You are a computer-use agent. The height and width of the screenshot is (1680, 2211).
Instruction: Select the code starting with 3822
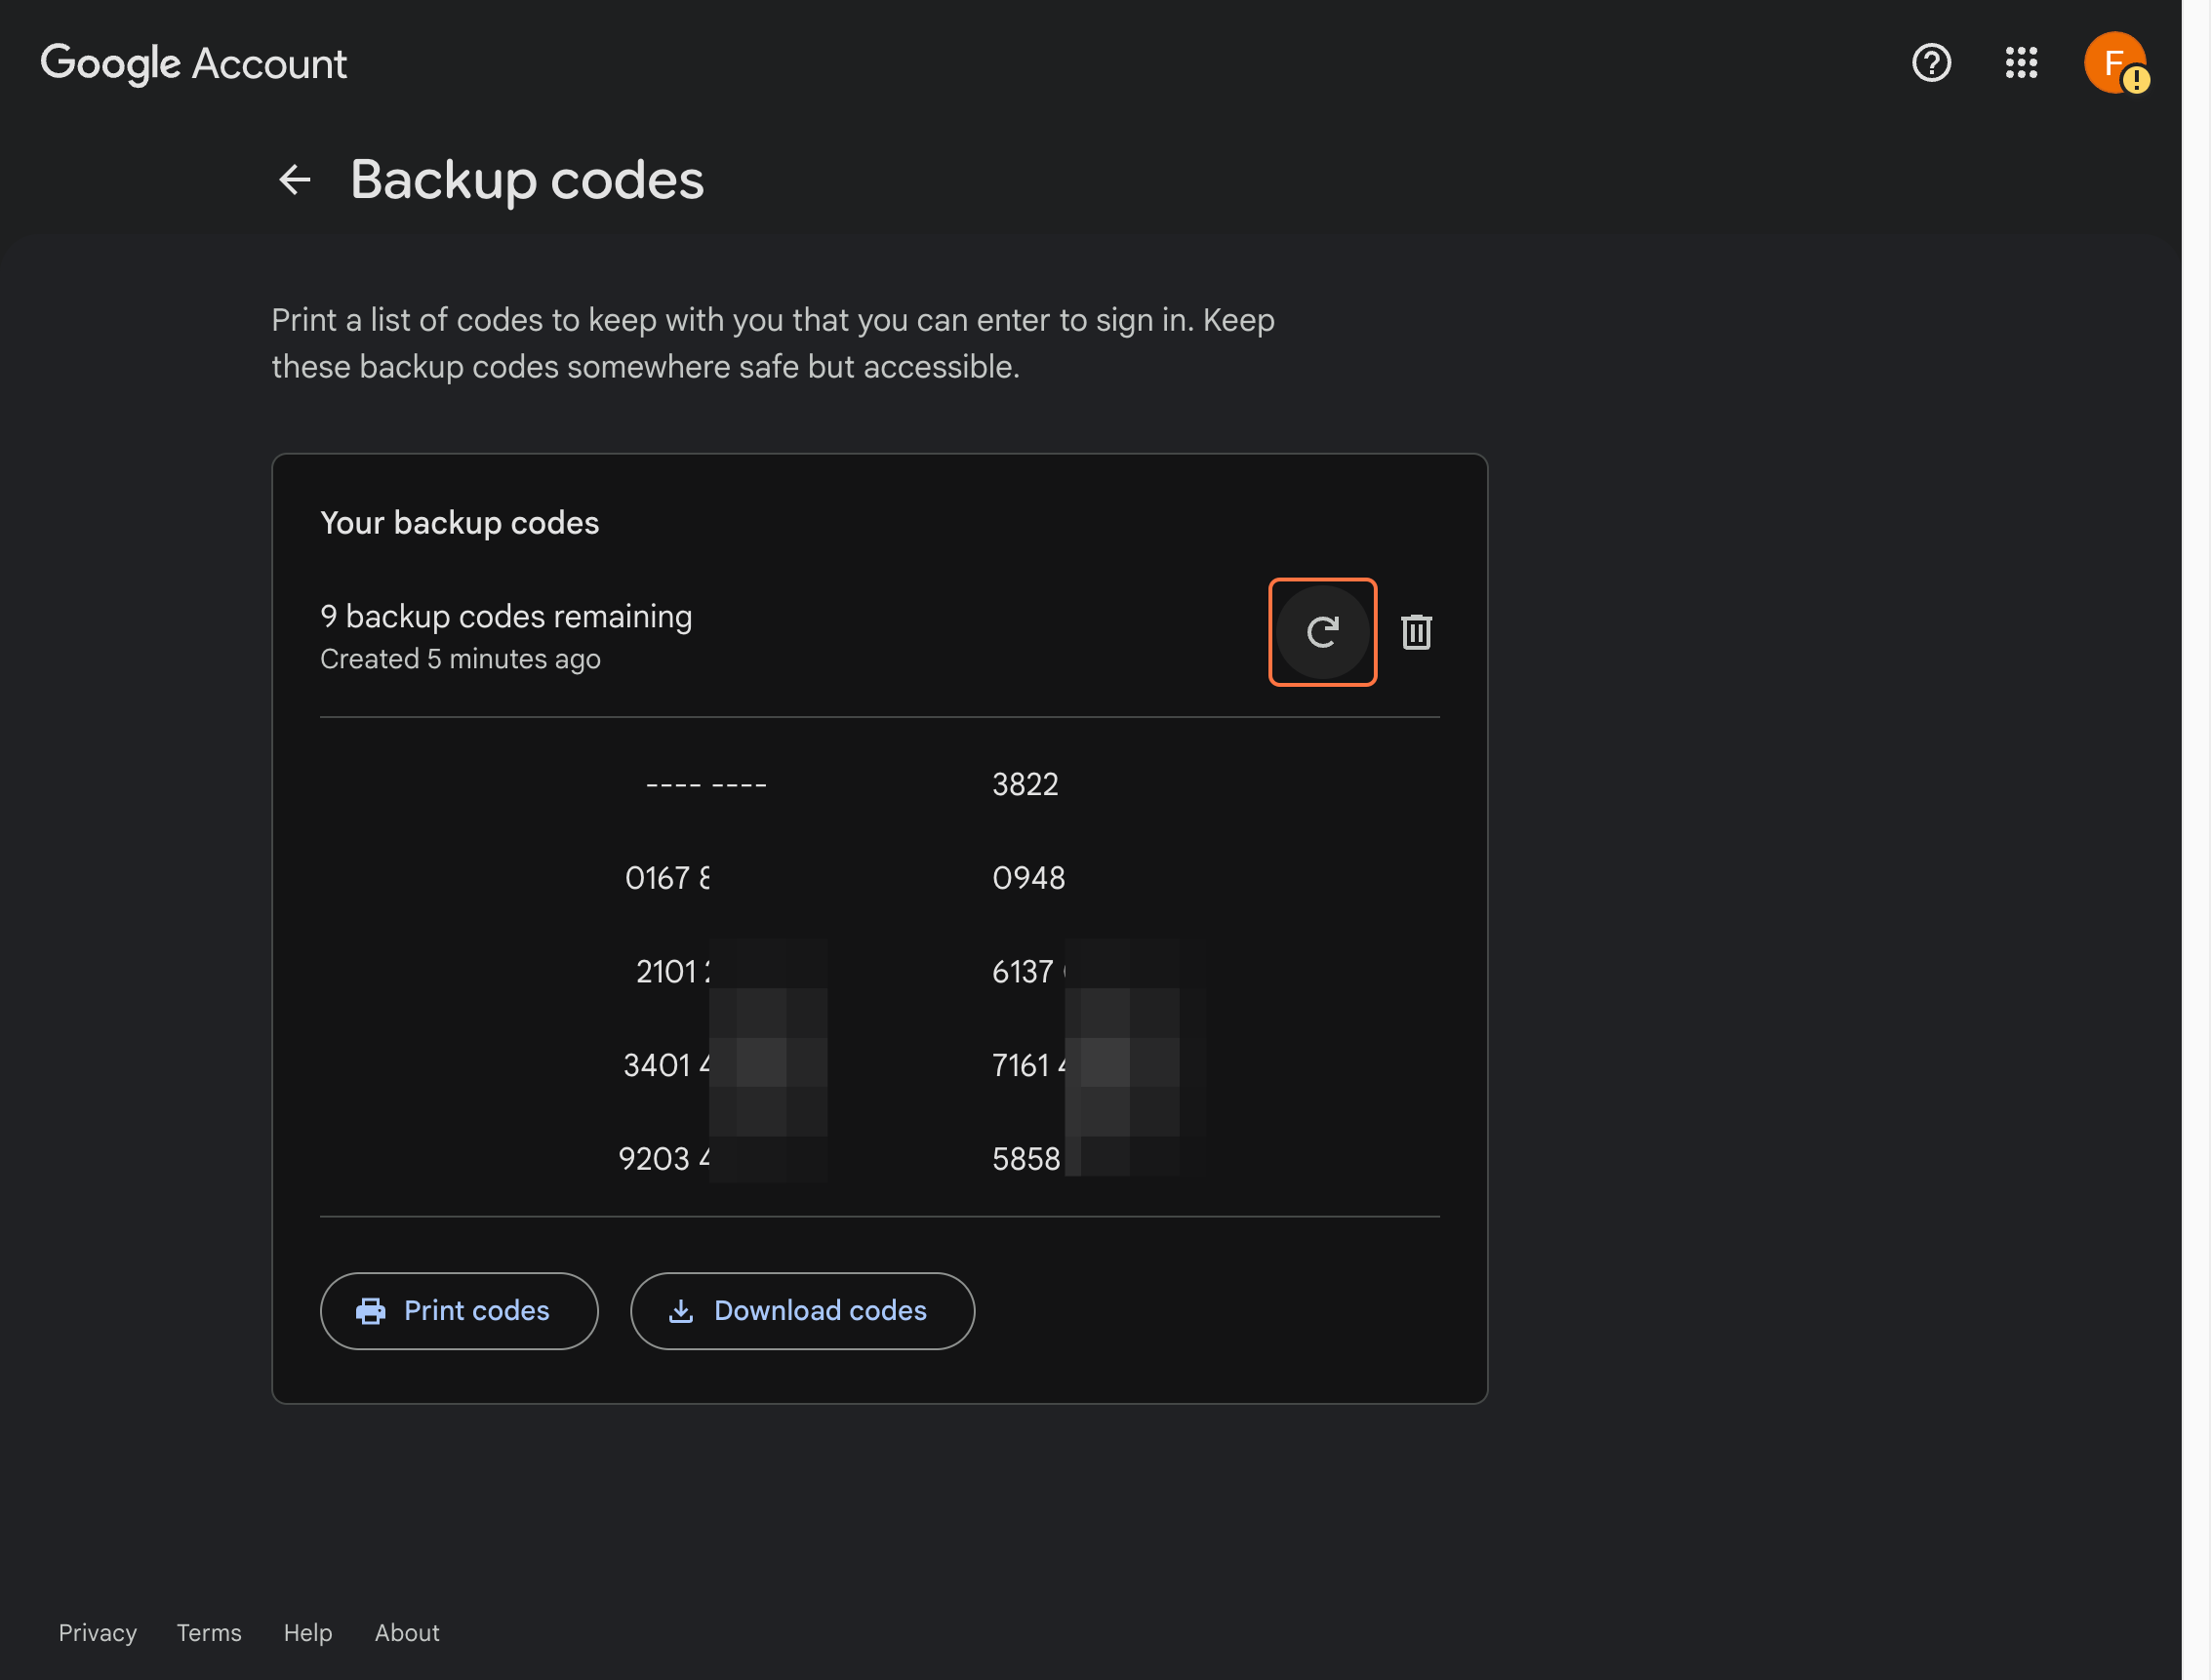[x=1025, y=784]
